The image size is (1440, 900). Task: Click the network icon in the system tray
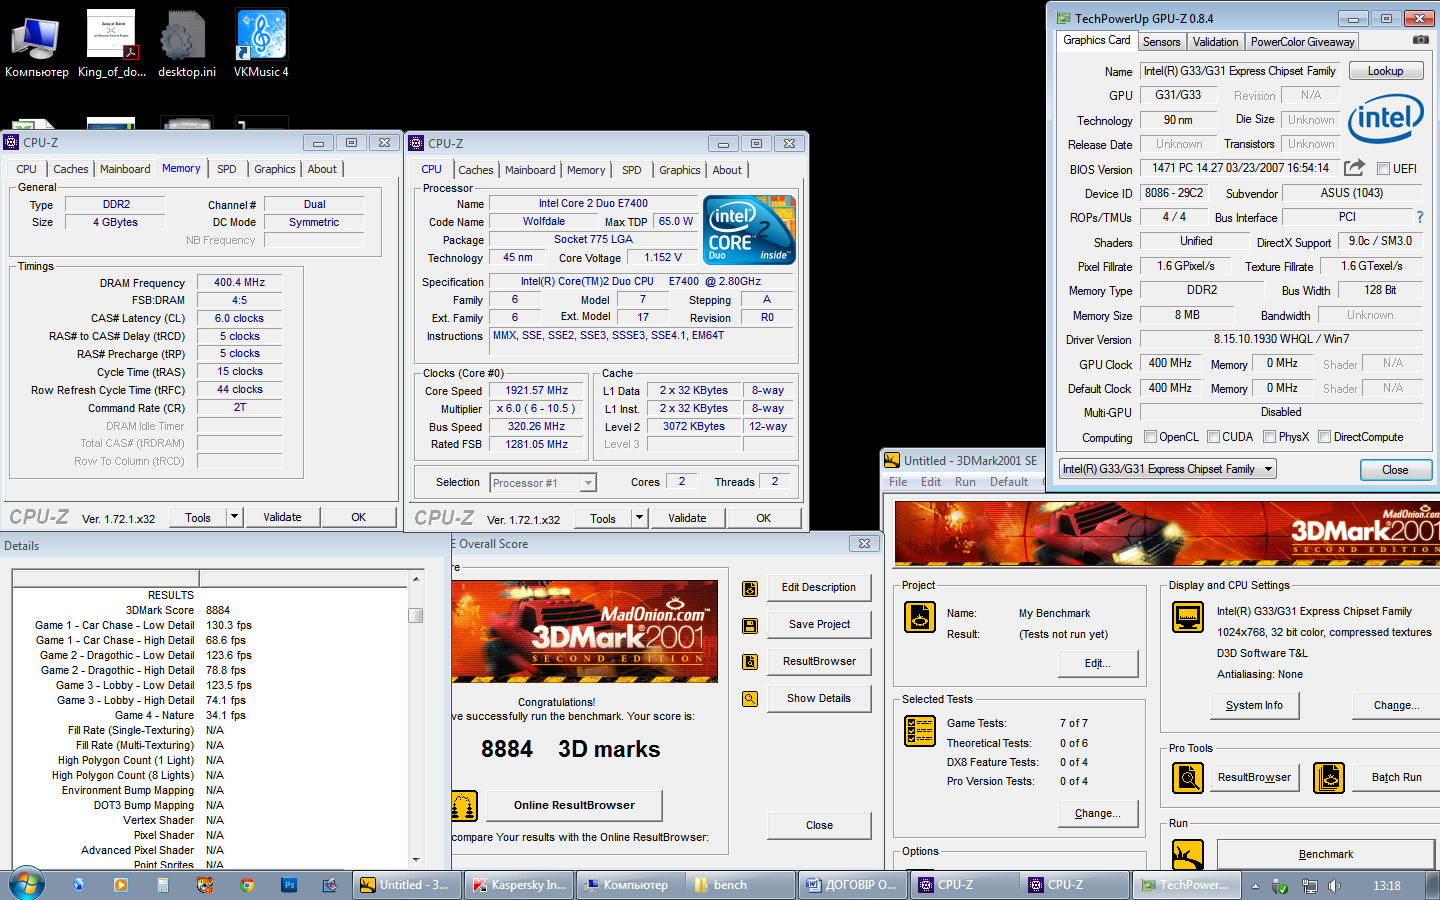point(1308,886)
